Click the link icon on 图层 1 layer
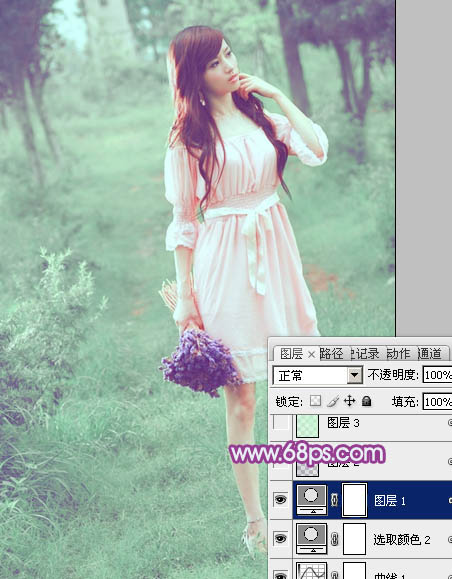The width and height of the screenshot is (452, 579). tap(334, 500)
